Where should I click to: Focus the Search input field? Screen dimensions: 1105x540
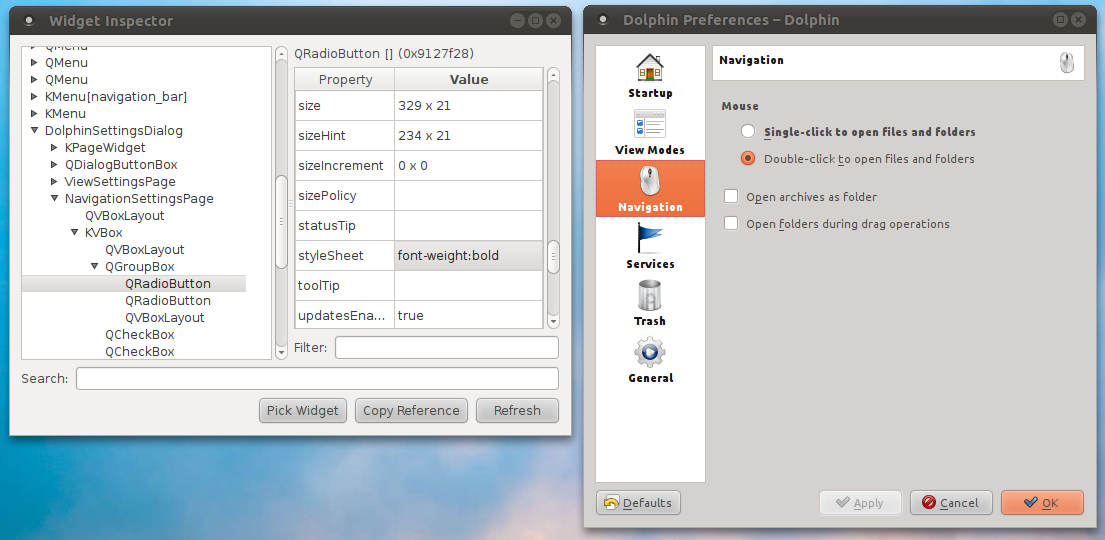[x=317, y=379]
